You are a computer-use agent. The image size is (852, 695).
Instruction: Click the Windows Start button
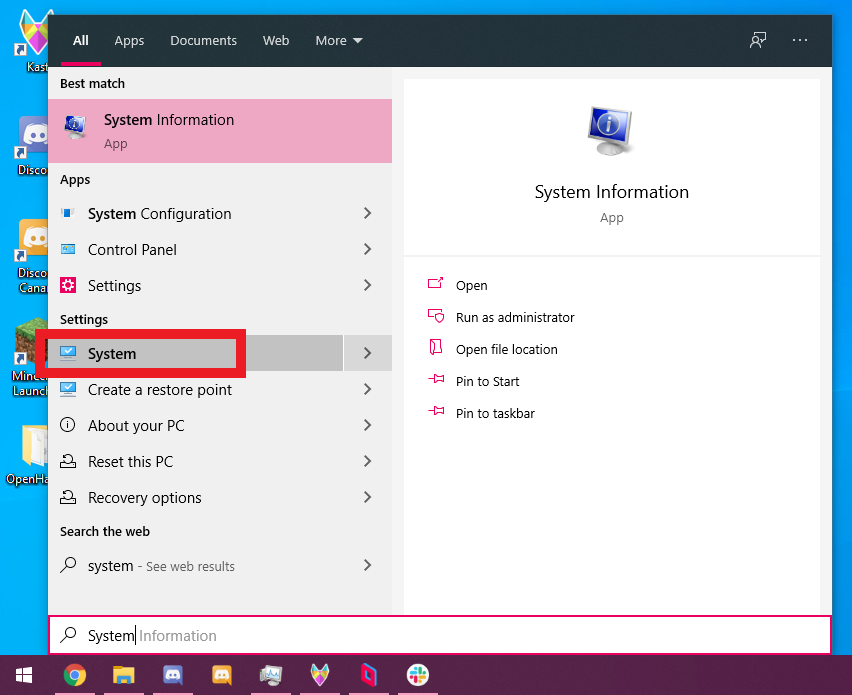click(24, 676)
